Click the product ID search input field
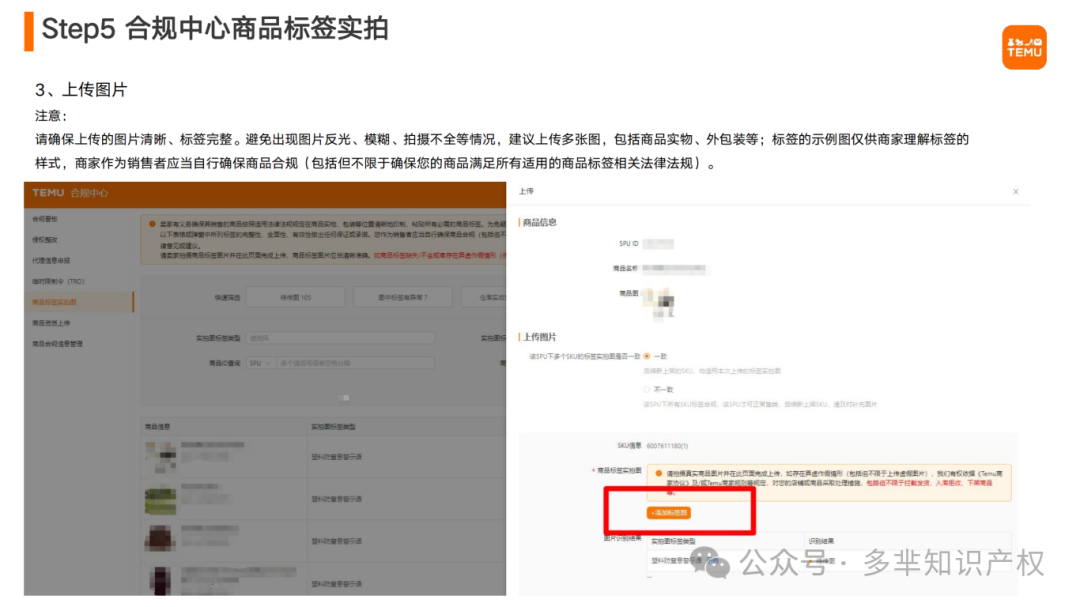 355,363
